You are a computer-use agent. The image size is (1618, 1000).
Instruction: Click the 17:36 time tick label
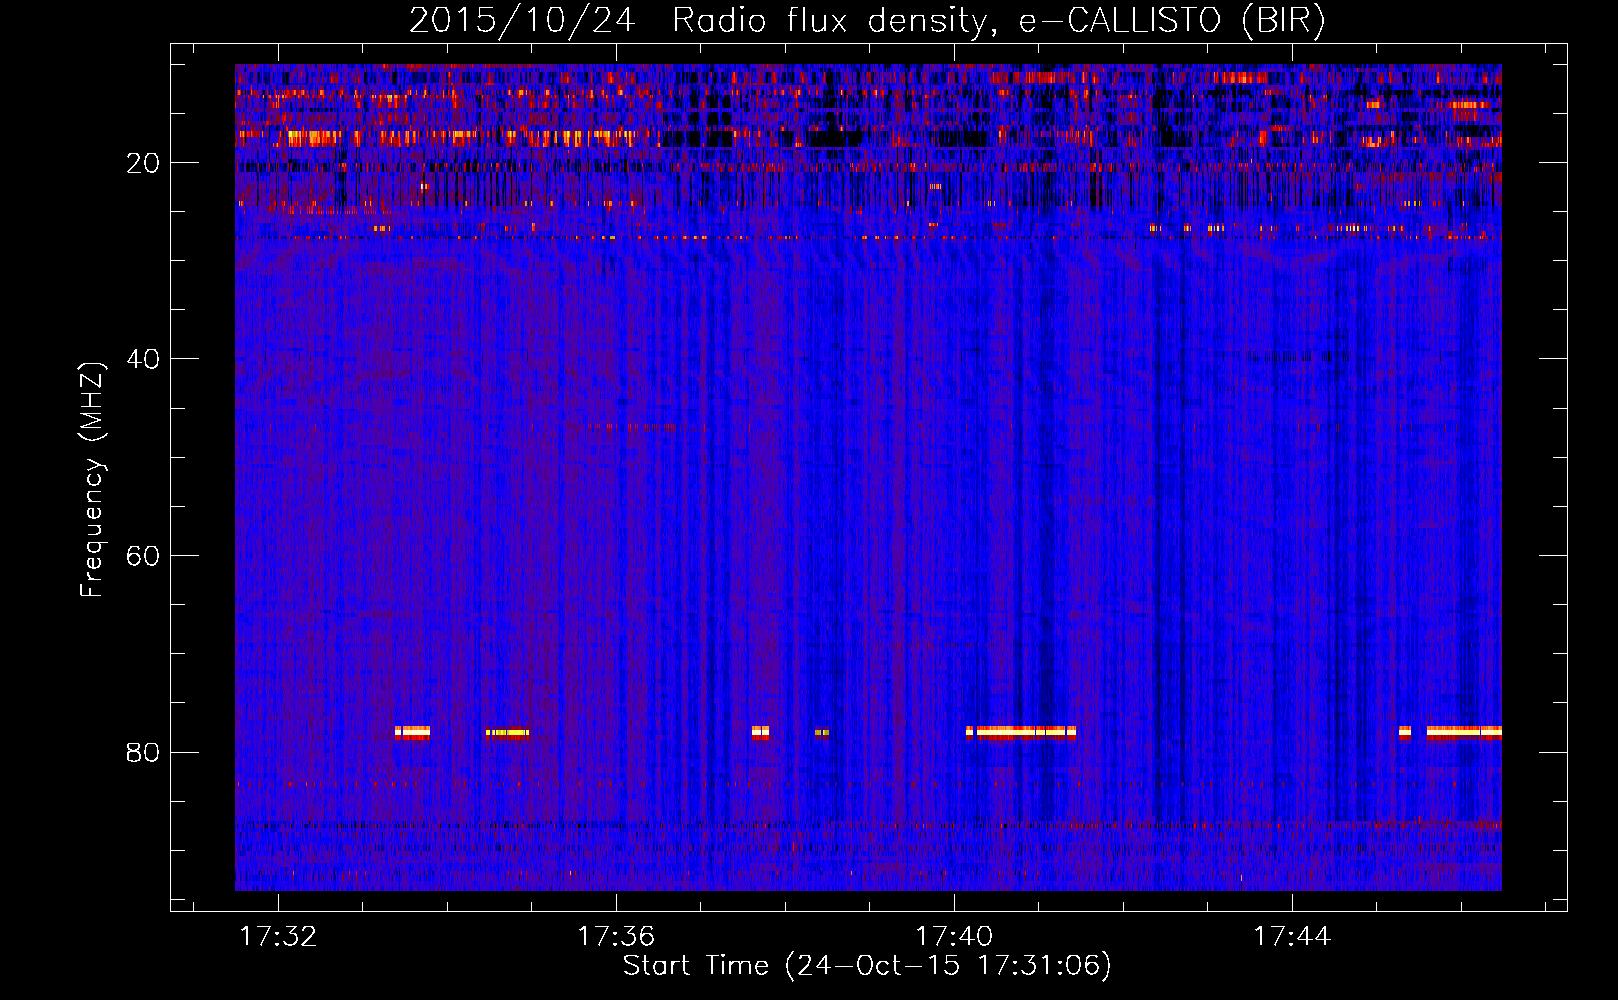(617, 936)
